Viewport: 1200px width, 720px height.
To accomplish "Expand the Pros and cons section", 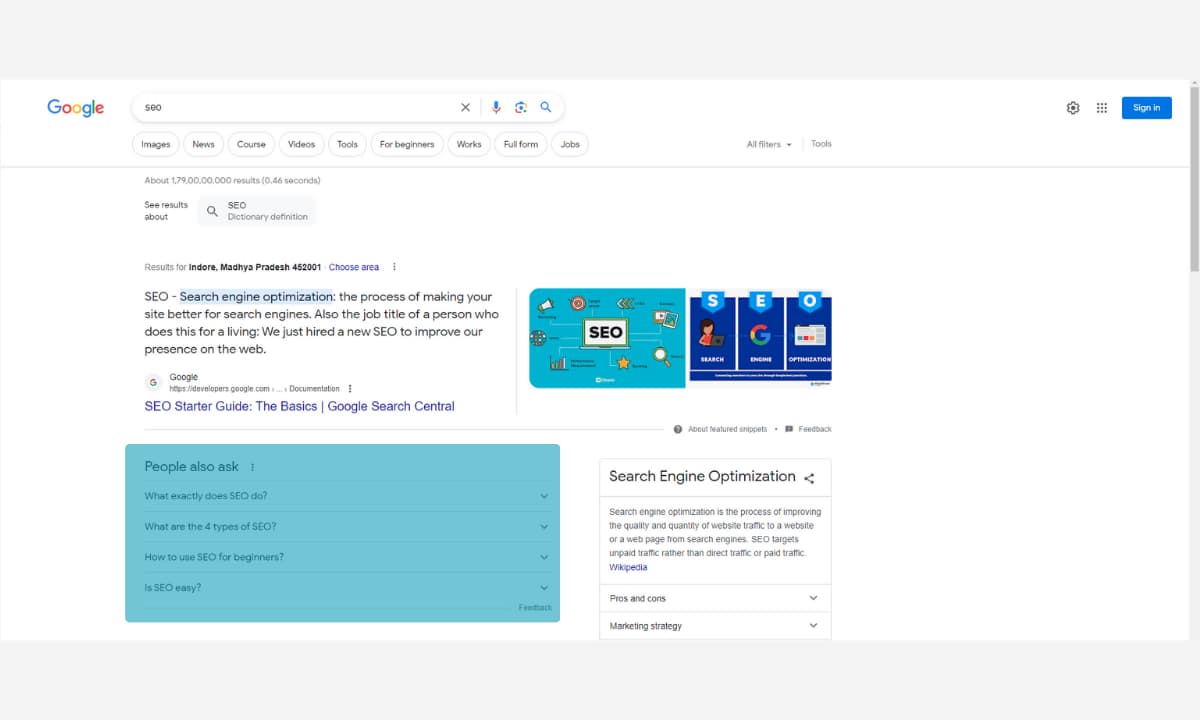I will click(x=715, y=598).
